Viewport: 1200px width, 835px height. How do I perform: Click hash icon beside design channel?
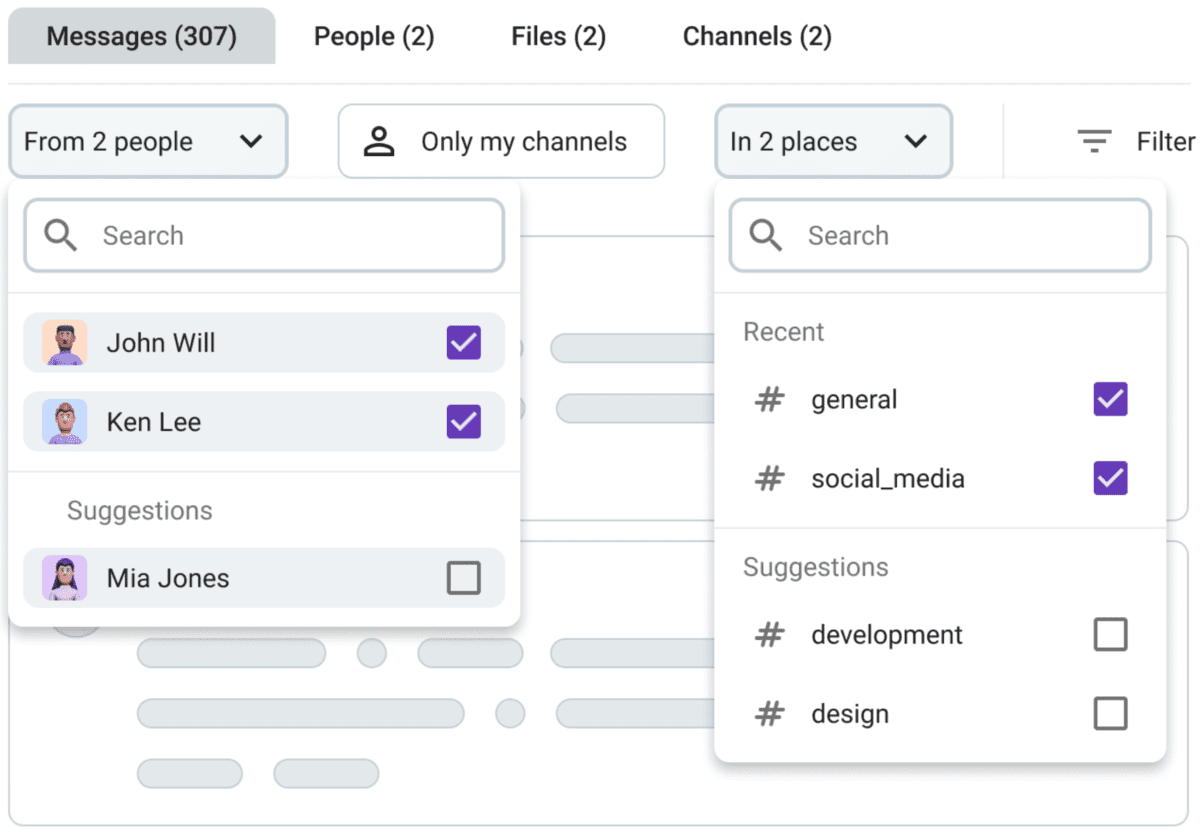pyautogui.click(x=769, y=714)
